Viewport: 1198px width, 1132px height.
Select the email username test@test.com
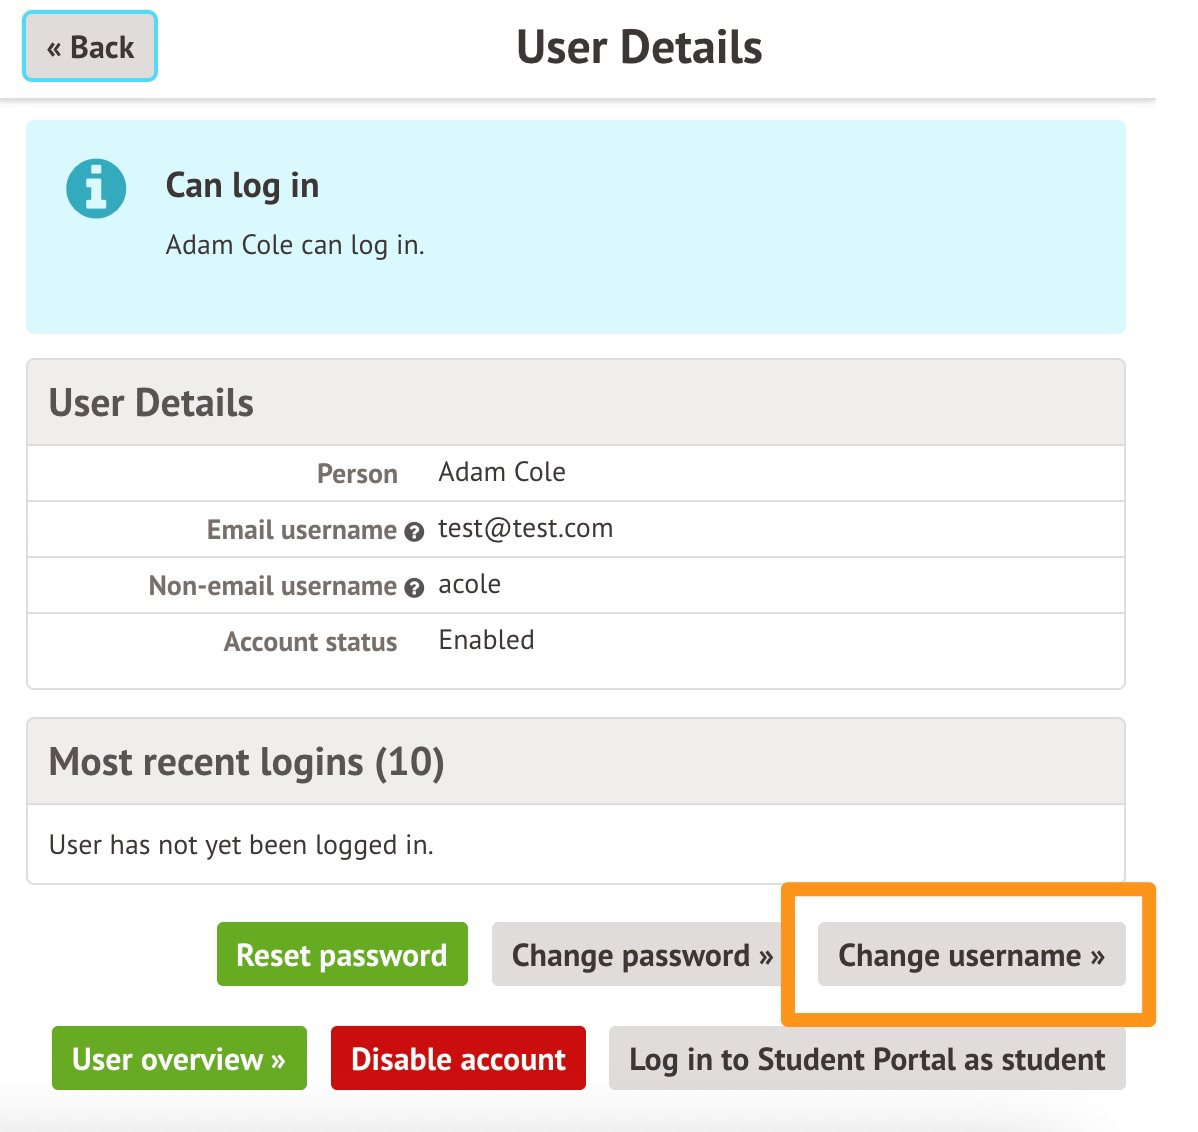click(x=526, y=529)
